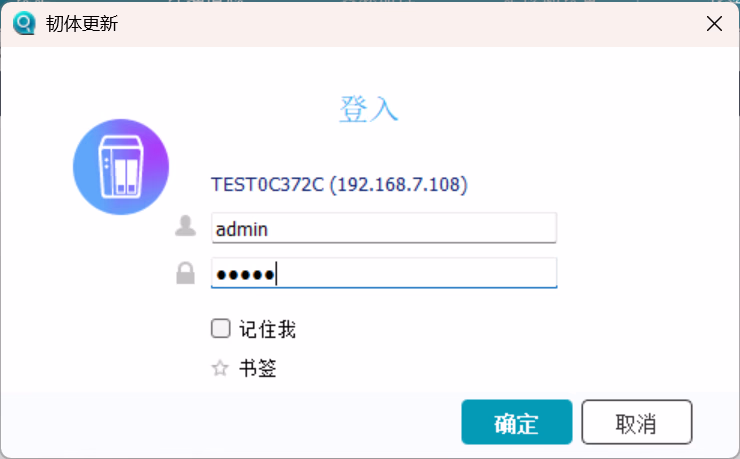Click the word admin in username box
The image size is (740, 459).
tap(241, 229)
